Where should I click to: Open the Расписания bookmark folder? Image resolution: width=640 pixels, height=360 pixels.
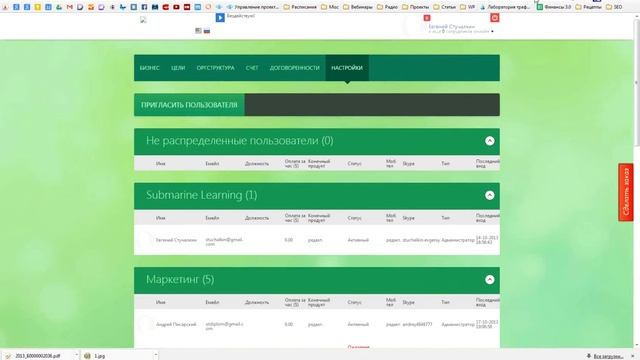click(x=300, y=7)
